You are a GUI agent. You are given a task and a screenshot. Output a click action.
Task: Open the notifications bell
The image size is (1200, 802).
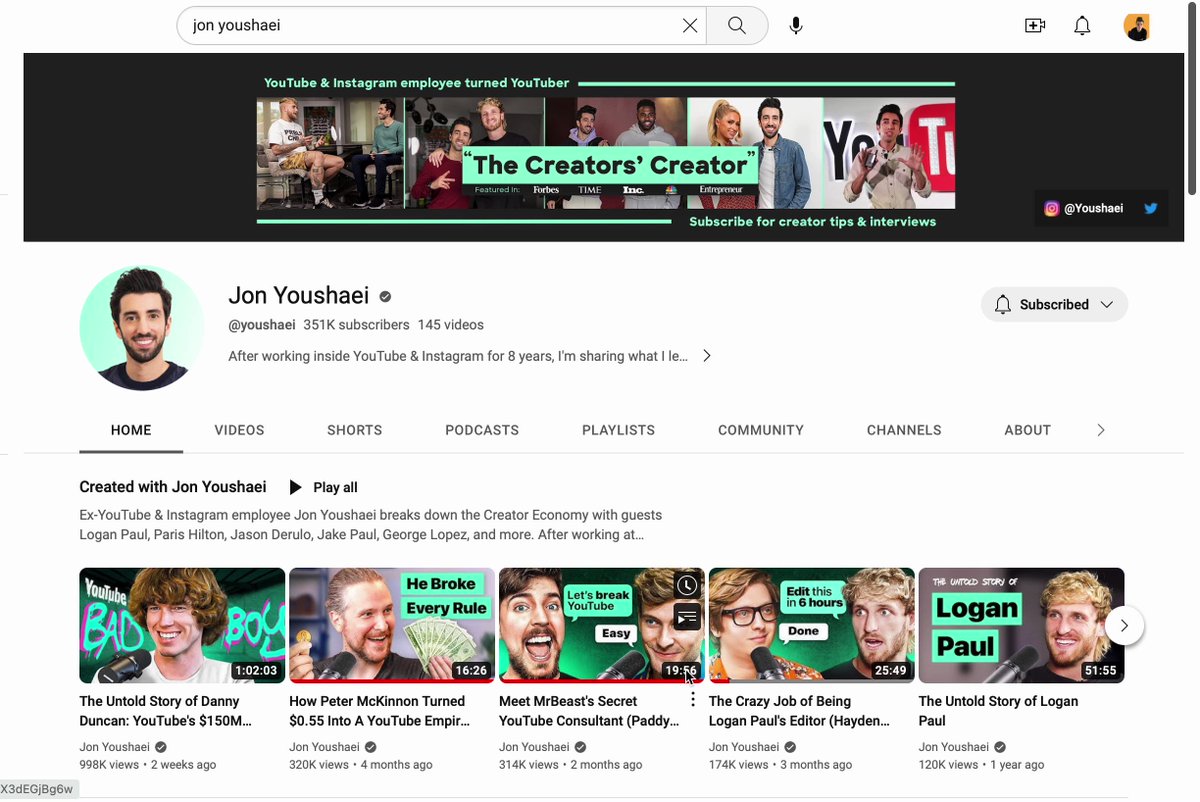click(1082, 26)
